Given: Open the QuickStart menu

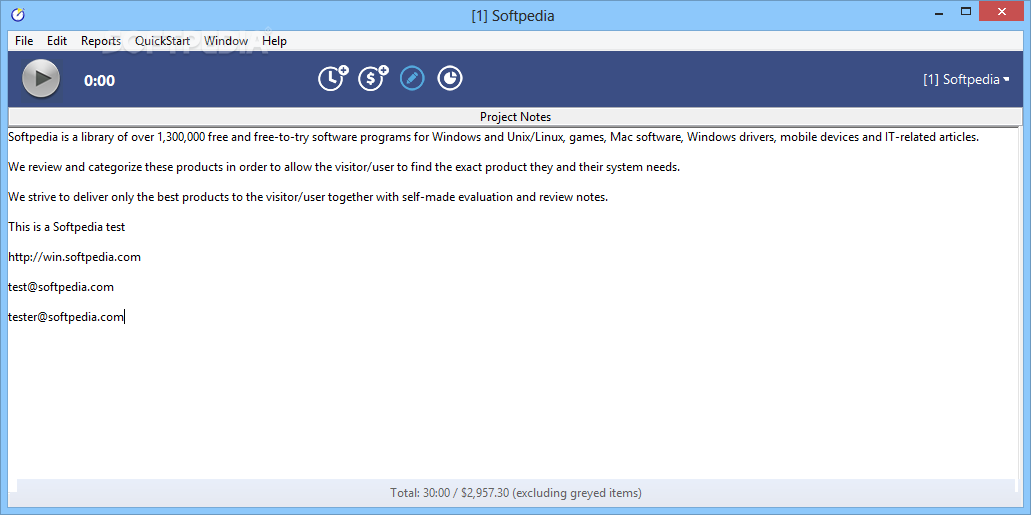Looking at the screenshot, I should 162,41.
